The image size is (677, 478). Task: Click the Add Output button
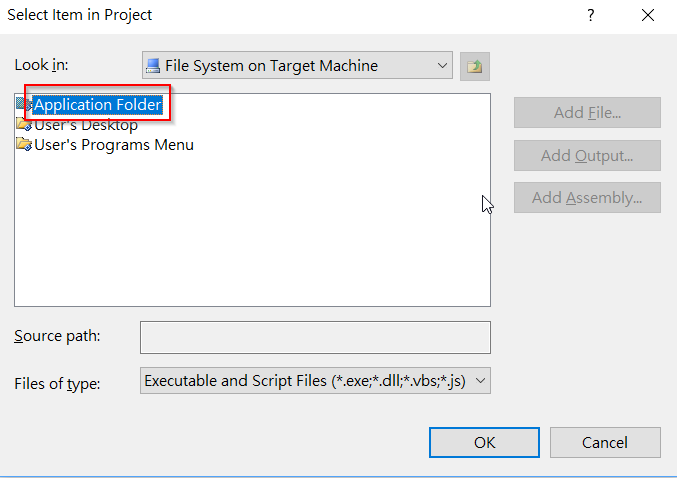(x=587, y=155)
